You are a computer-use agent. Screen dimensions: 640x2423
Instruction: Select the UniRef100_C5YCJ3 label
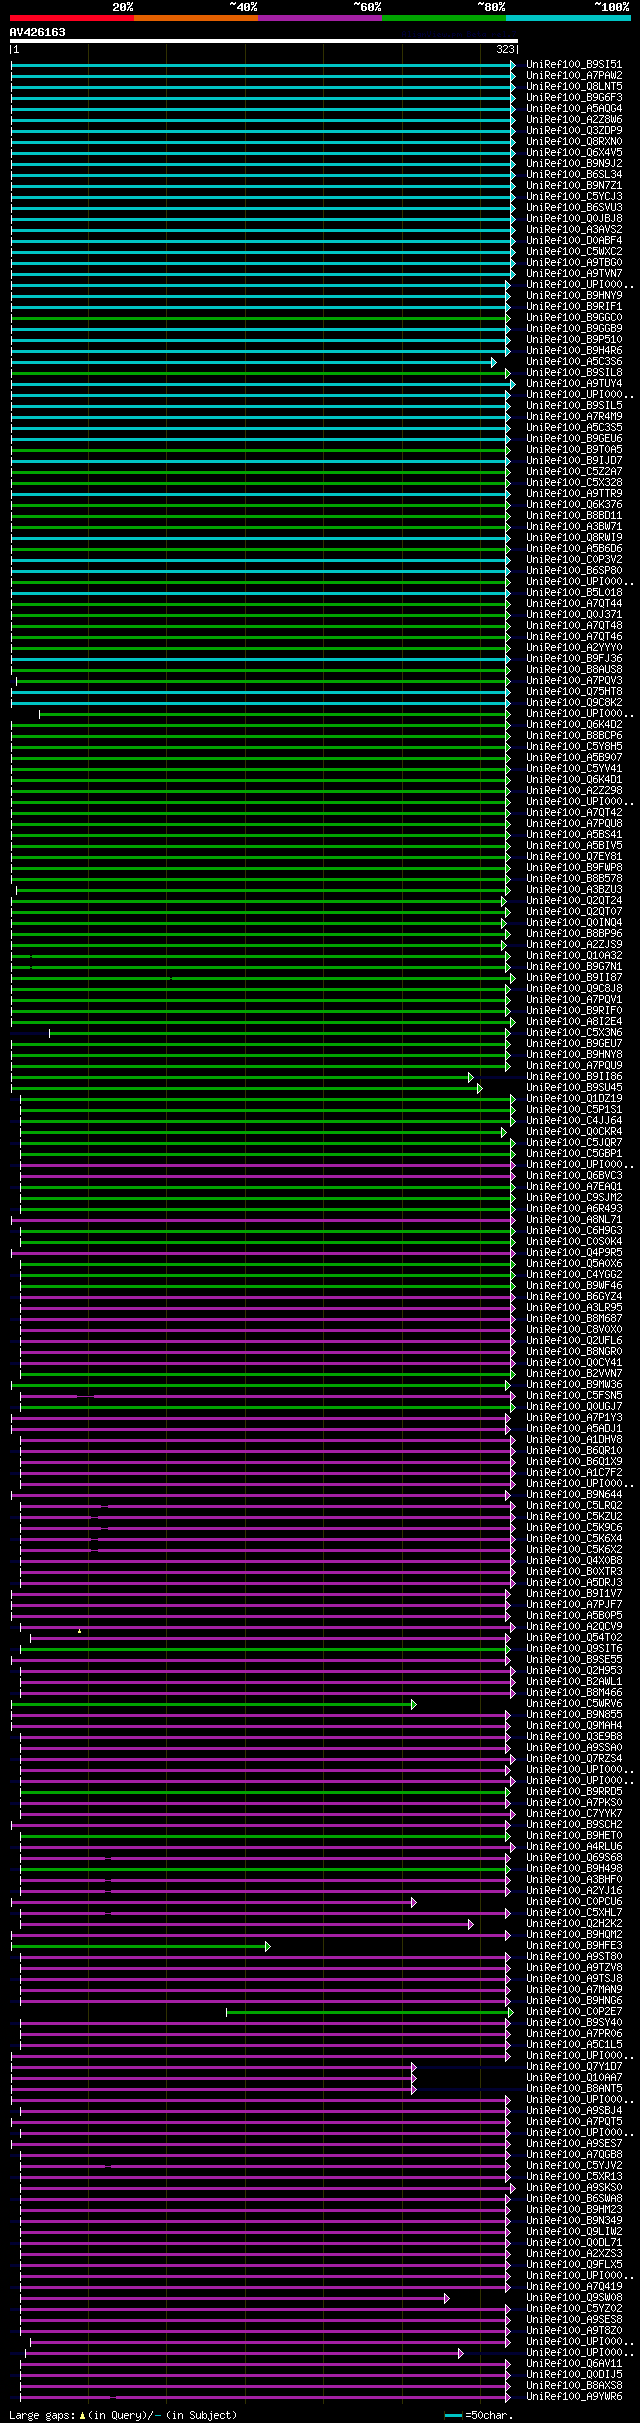point(574,197)
